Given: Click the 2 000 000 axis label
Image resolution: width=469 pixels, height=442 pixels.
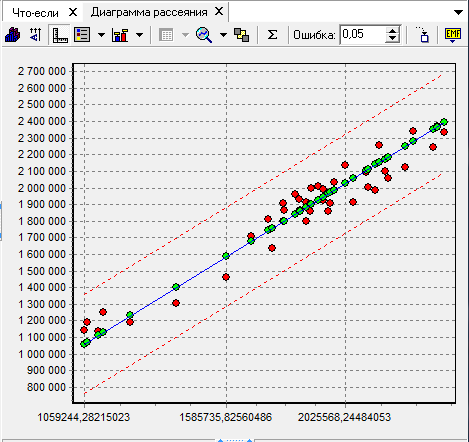Looking at the screenshot, I should click(x=42, y=188).
